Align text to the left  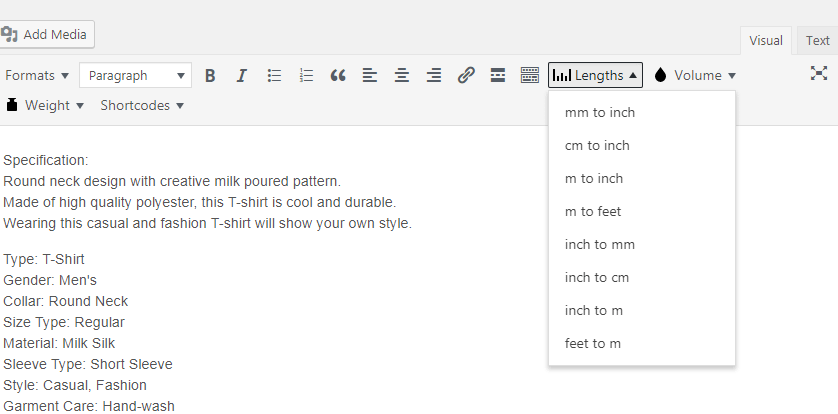point(370,75)
